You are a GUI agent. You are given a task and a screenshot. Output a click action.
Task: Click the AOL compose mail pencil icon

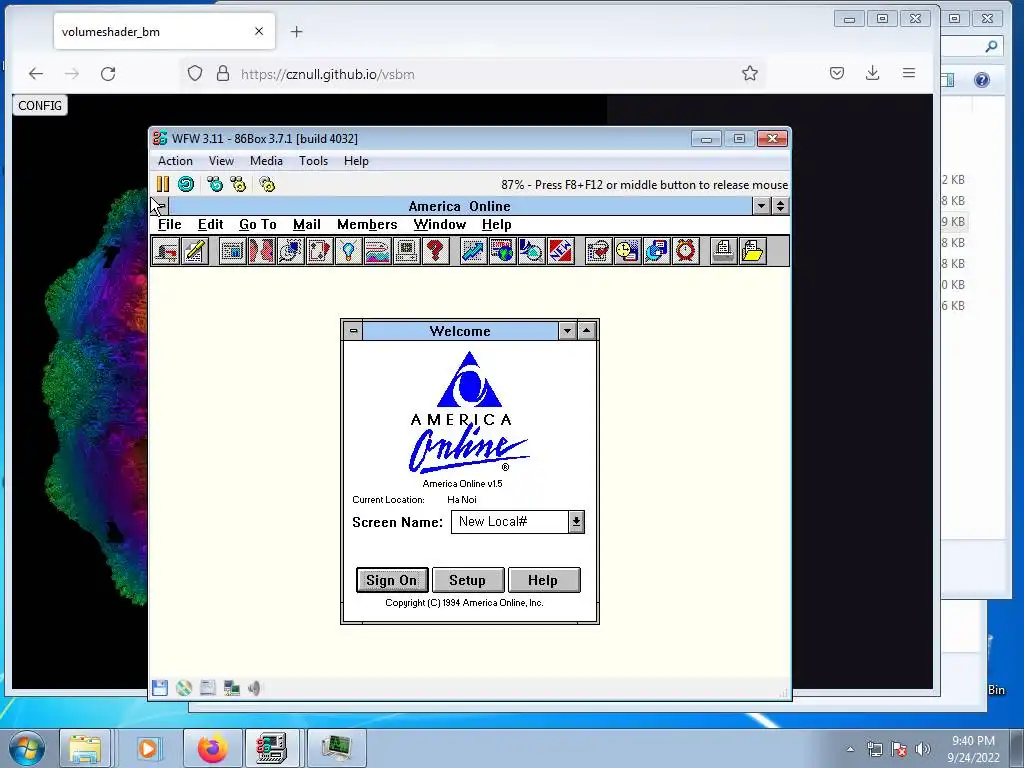pos(195,251)
